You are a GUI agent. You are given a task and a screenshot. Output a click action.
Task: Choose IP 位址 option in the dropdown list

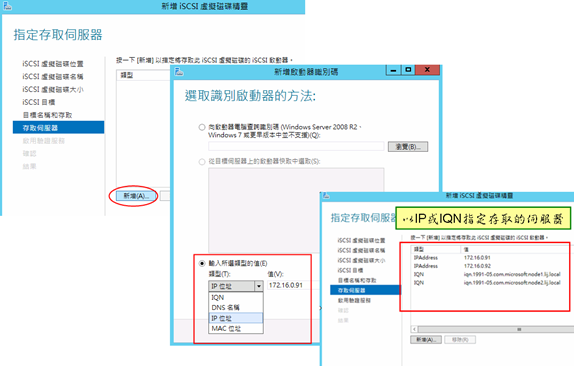point(236,318)
